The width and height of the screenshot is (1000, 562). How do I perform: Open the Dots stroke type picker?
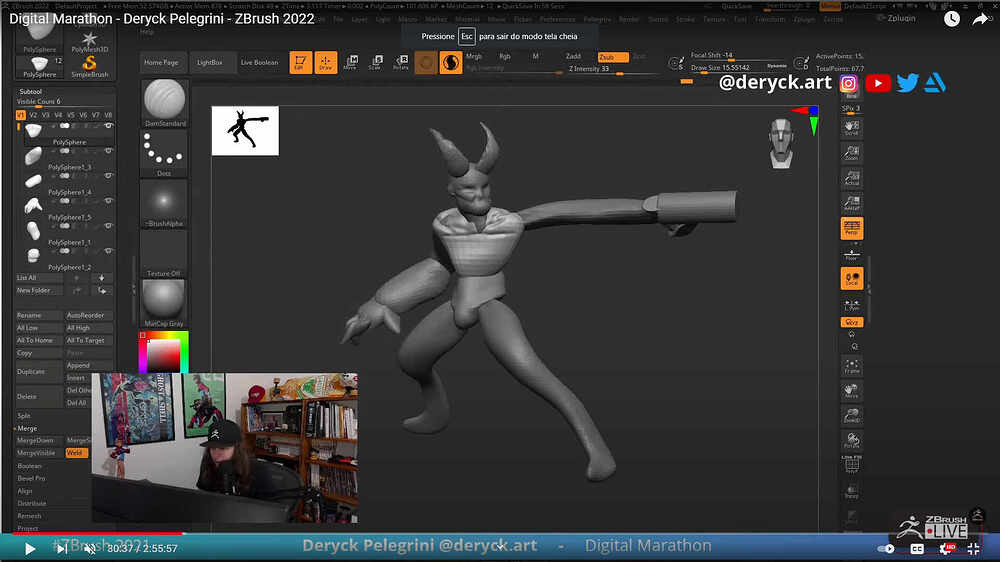(164, 153)
